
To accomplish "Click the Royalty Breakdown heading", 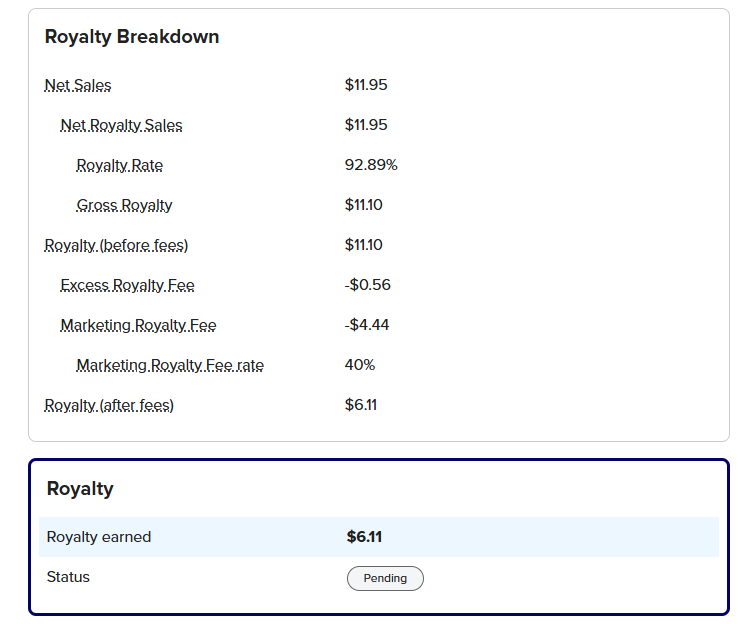I will [132, 37].
